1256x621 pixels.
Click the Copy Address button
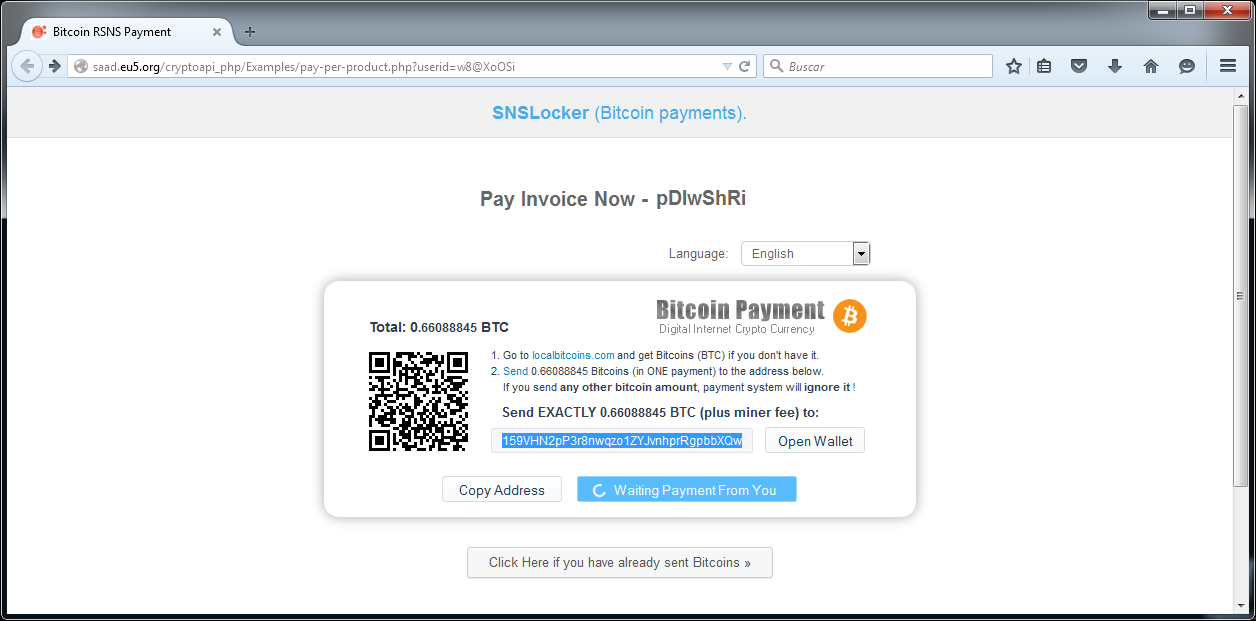(502, 490)
